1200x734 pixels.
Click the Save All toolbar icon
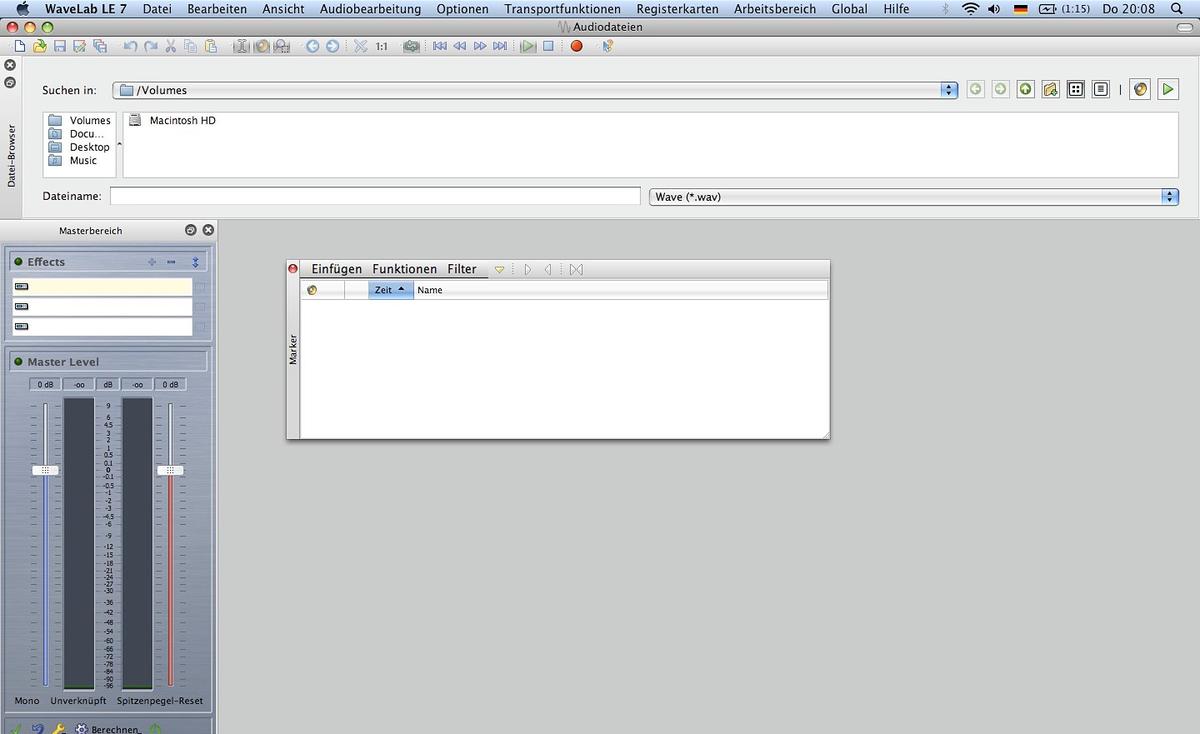tap(99, 46)
